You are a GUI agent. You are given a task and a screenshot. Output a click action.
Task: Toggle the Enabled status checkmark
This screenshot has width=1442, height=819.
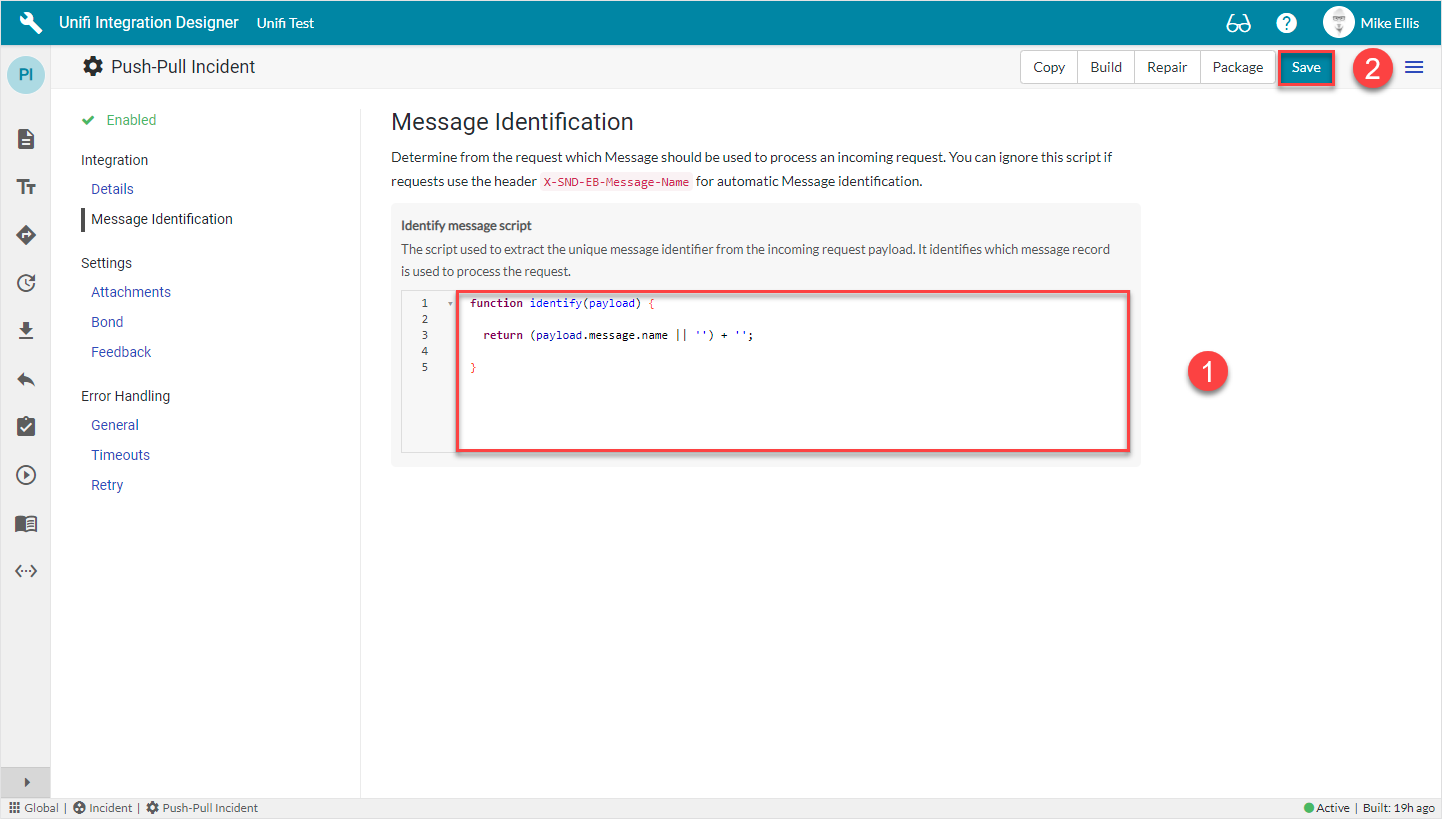click(89, 119)
